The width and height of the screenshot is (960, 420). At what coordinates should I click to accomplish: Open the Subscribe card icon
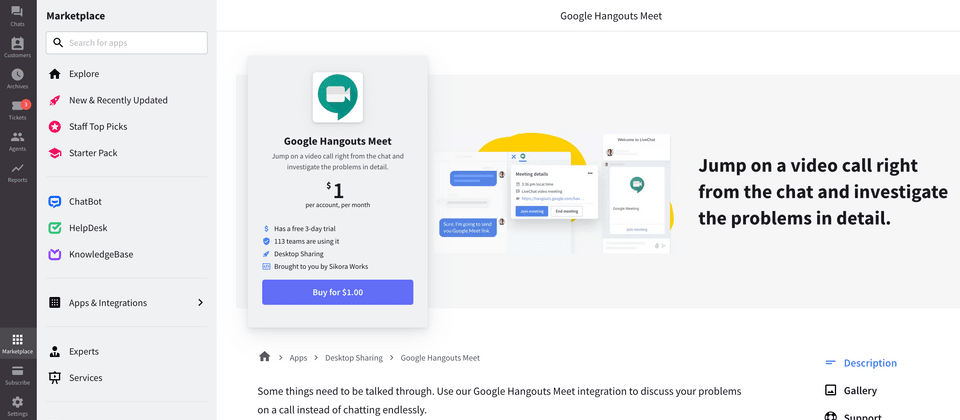click(x=17, y=370)
